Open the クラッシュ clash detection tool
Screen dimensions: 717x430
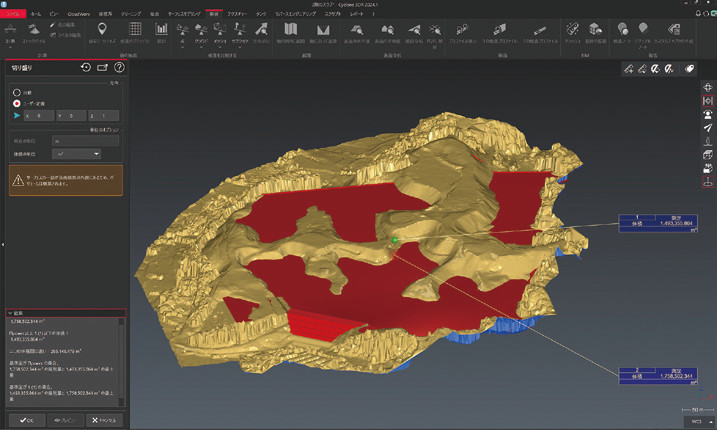coord(572,29)
